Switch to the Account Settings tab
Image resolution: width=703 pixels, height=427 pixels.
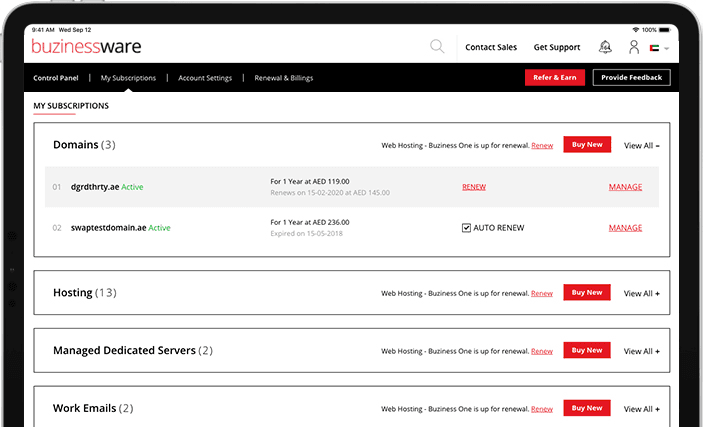(x=205, y=78)
